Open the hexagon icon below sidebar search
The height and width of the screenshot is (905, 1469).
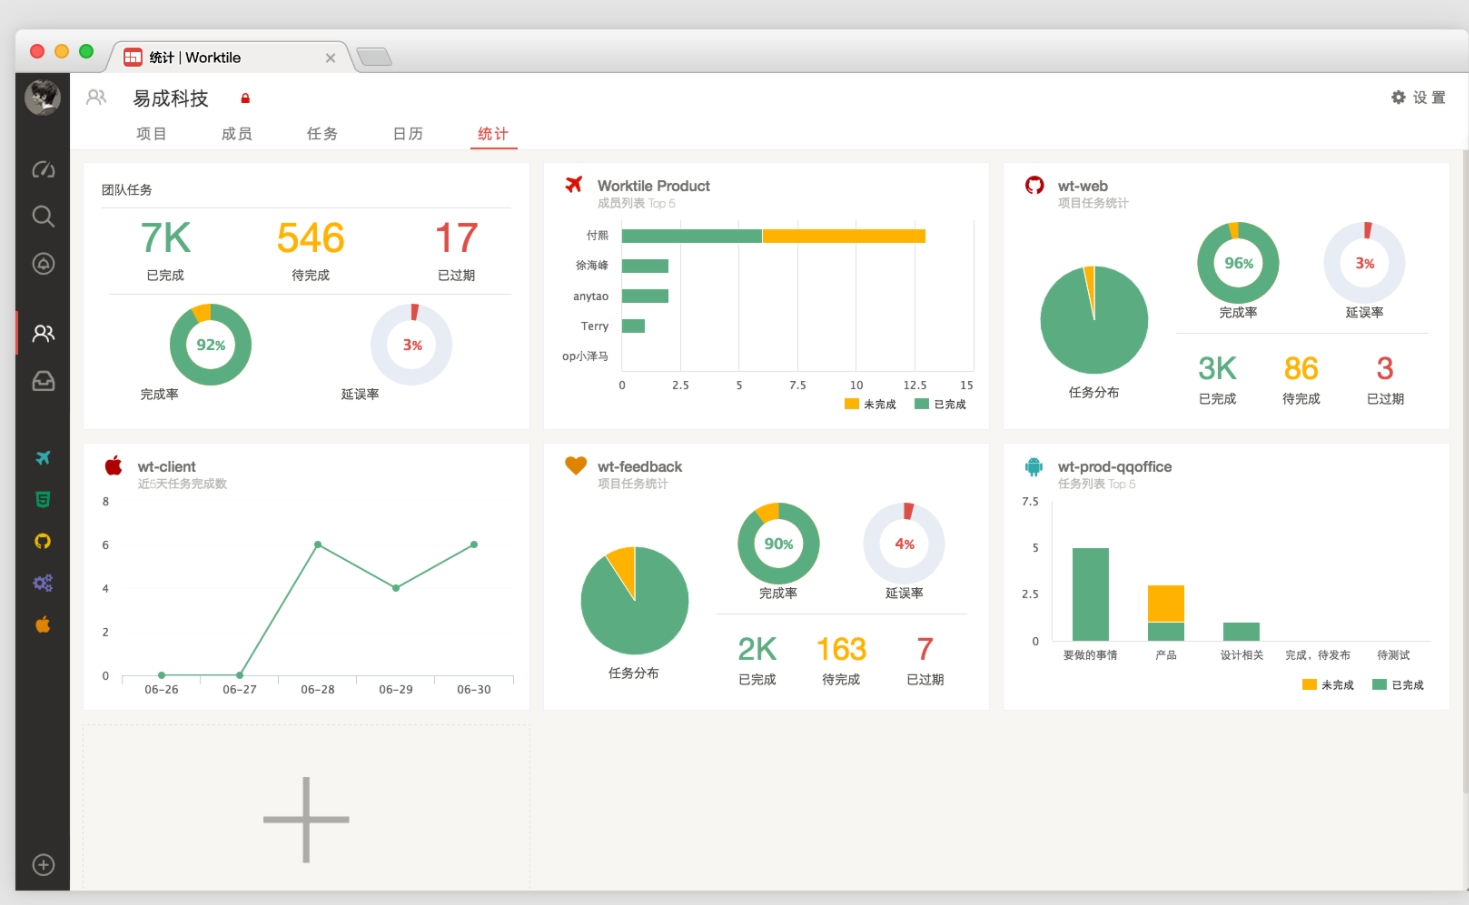(43, 264)
